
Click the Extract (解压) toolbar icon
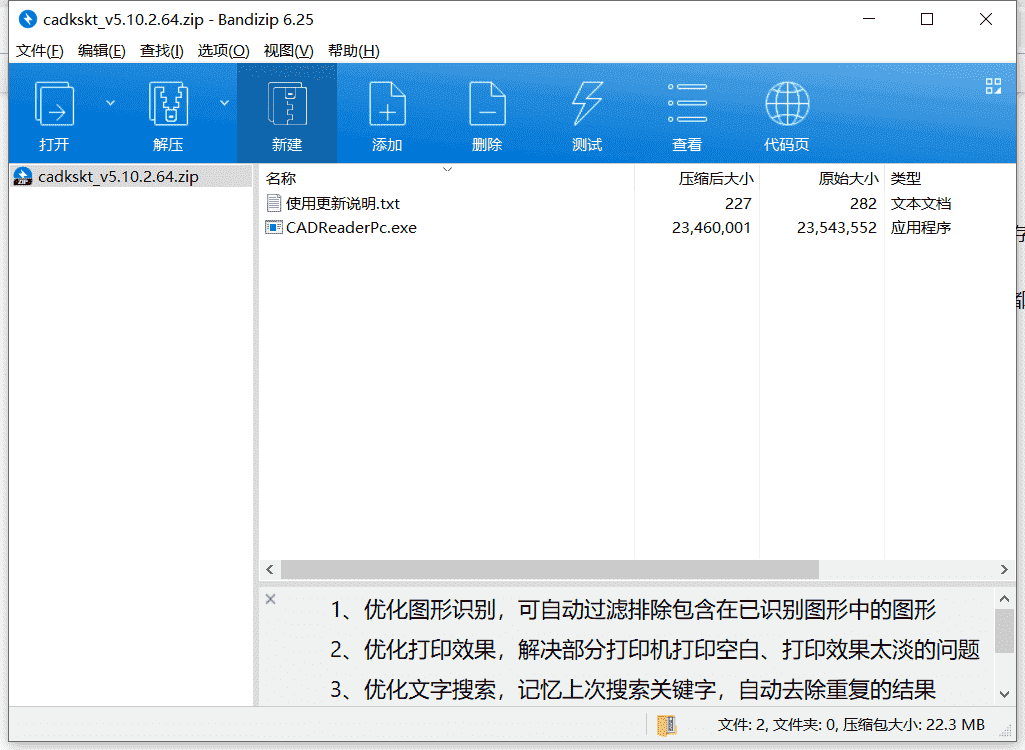(x=168, y=103)
